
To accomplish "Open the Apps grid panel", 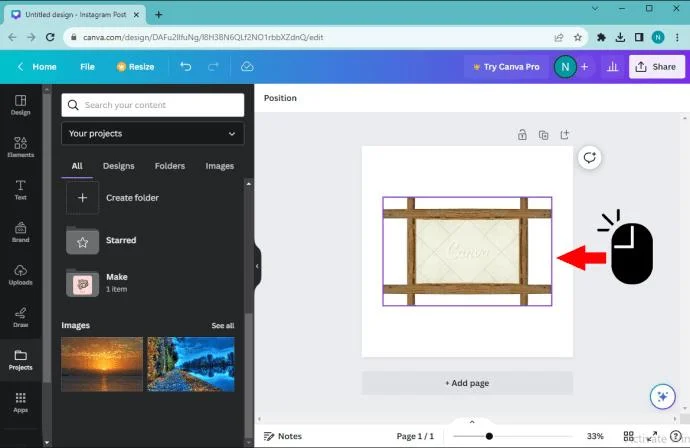I will (x=20, y=402).
